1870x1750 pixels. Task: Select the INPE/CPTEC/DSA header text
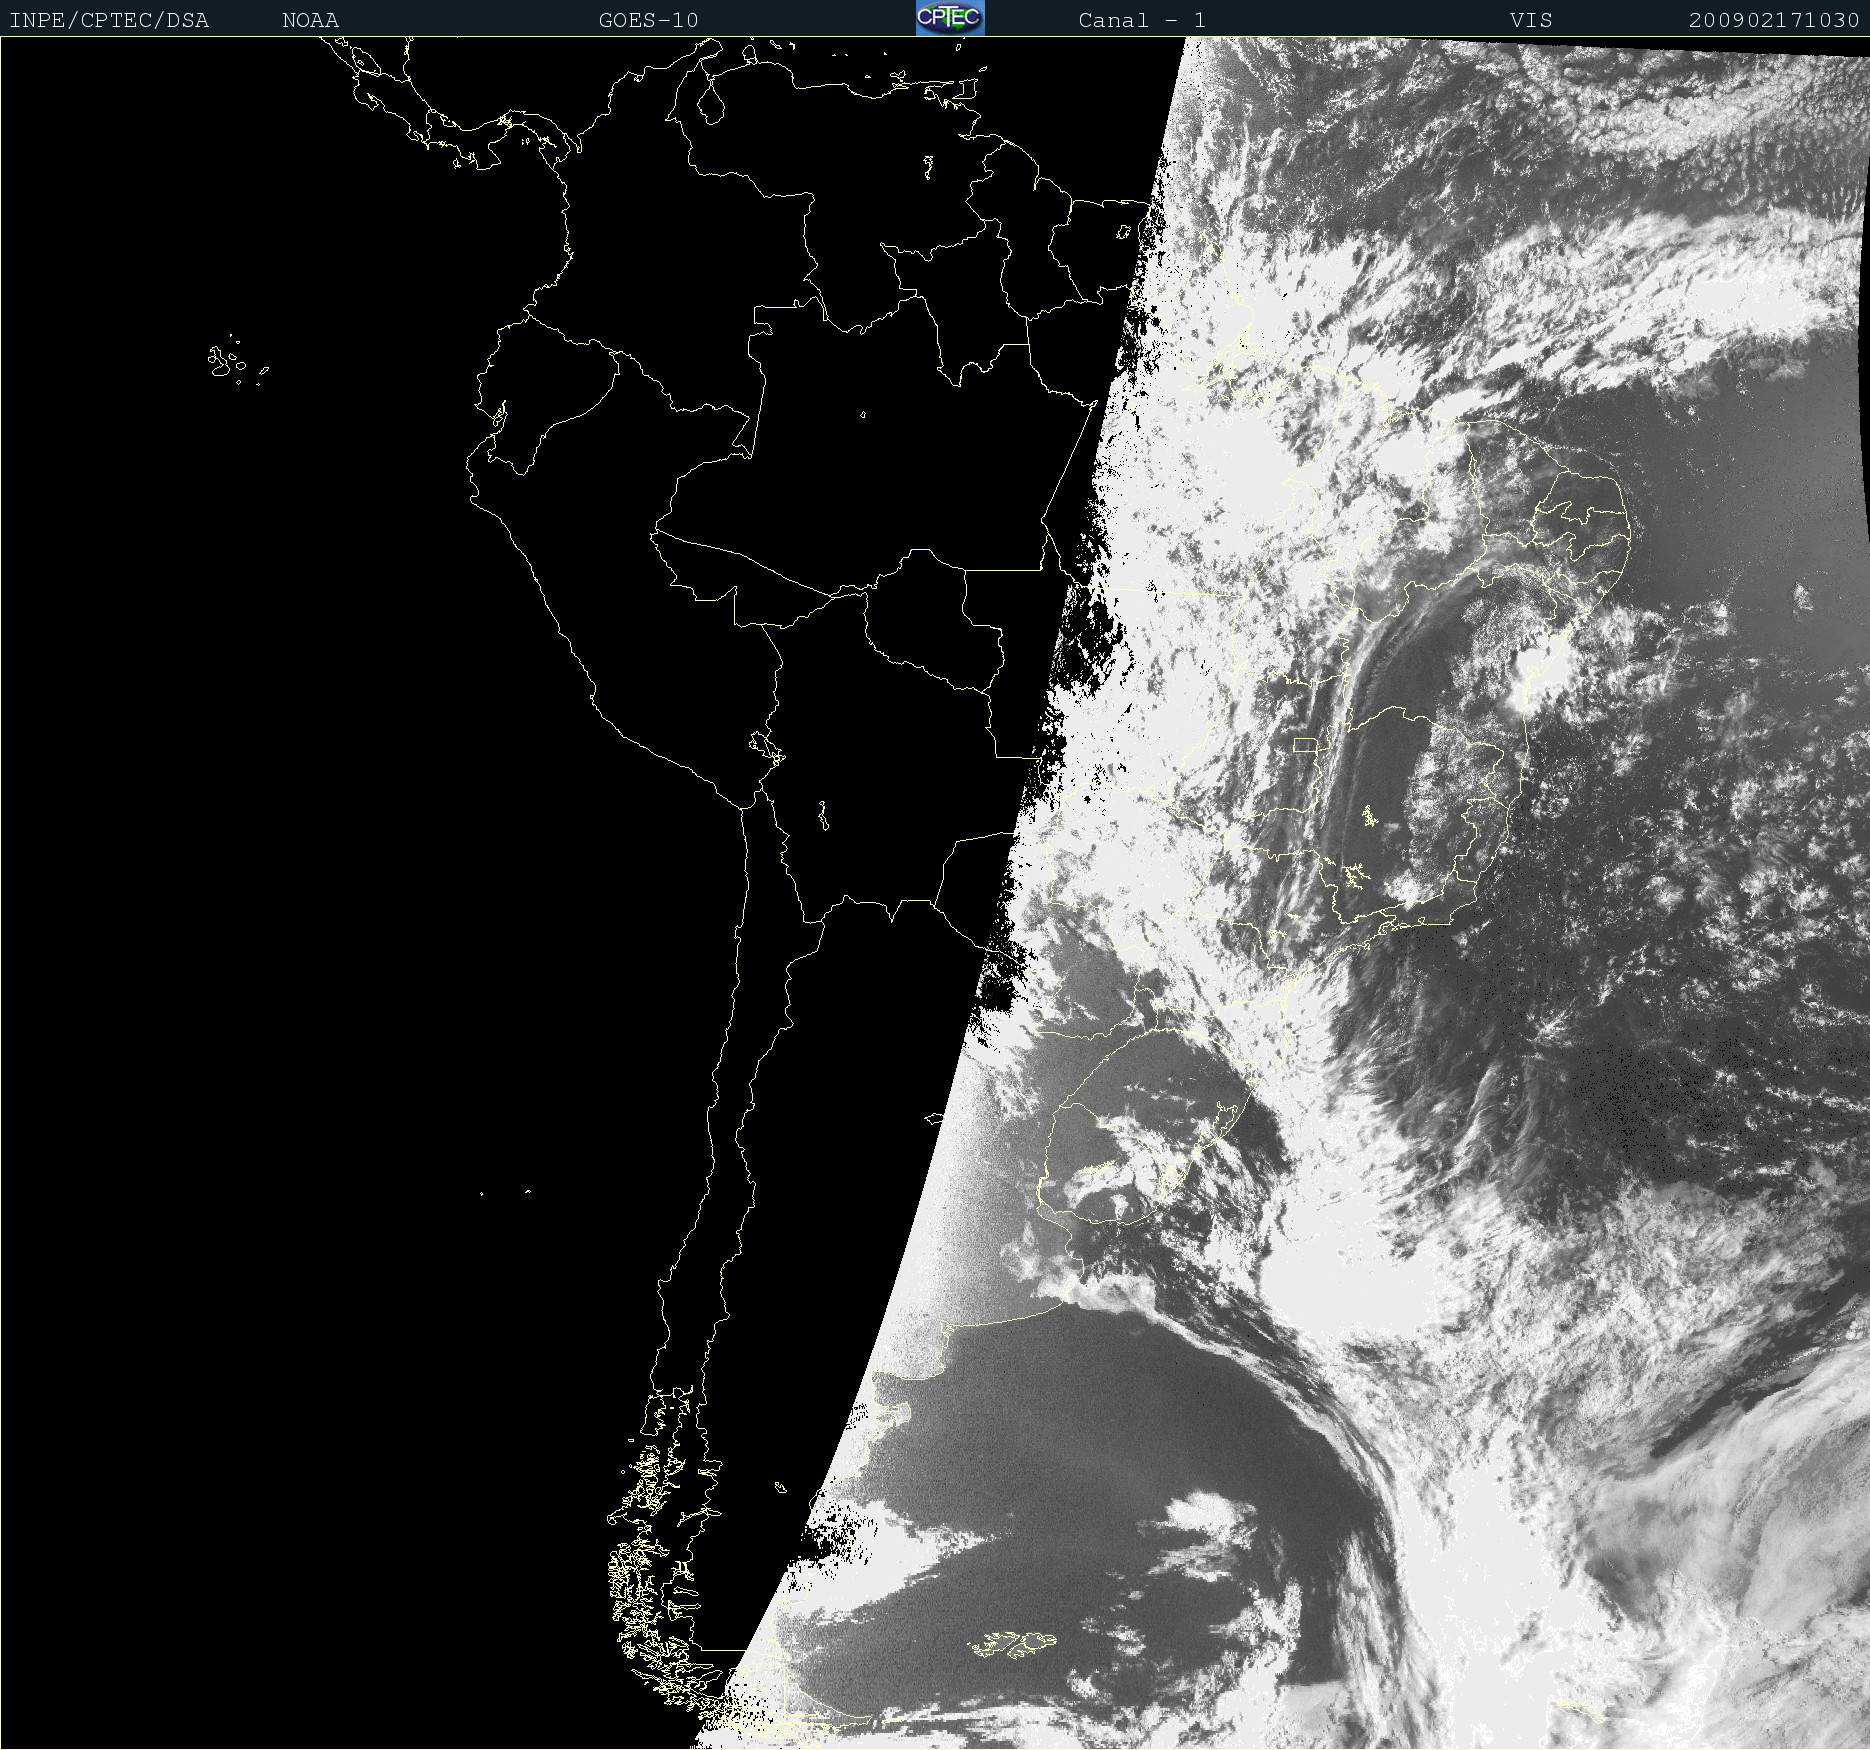click(109, 20)
